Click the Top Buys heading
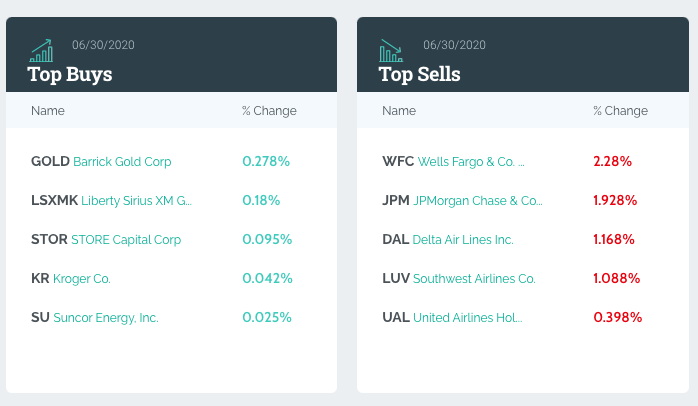The image size is (698, 406). tap(70, 74)
